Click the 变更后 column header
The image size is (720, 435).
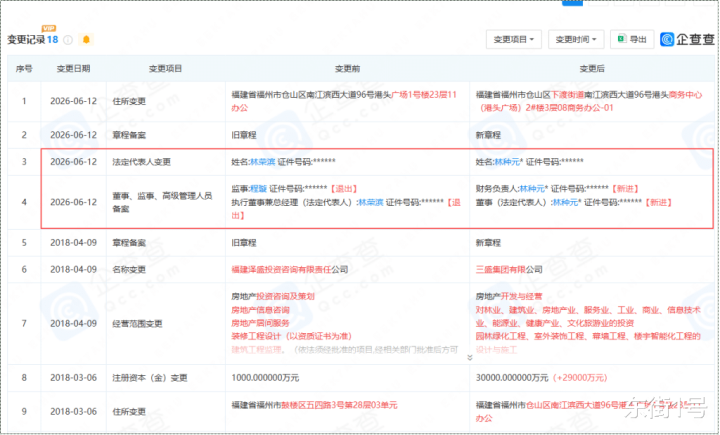tap(592, 69)
